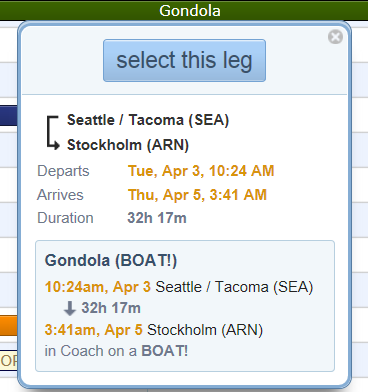
Task: Click the departure time Tue, Apr 3, 10:24 AM
Action: (201, 171)
